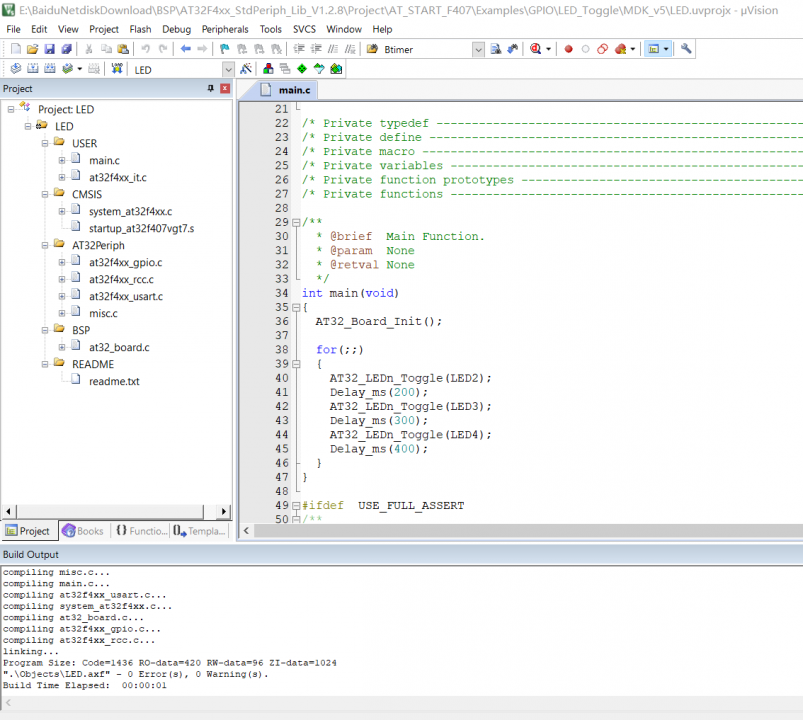Download to flash with the LOAD icon
Viewport: 803px width, 720px height.
pyautogui.click(x=117, y=69)
